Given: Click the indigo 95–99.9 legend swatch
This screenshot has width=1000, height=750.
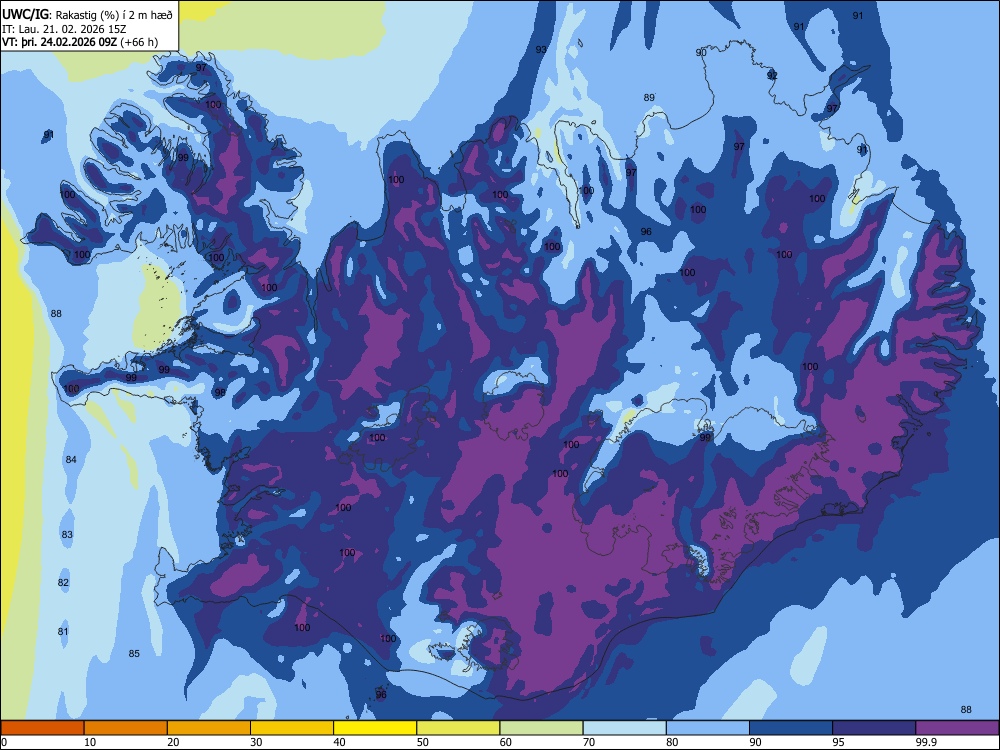Looking at the screenshot, I should (x=874, y=728).
